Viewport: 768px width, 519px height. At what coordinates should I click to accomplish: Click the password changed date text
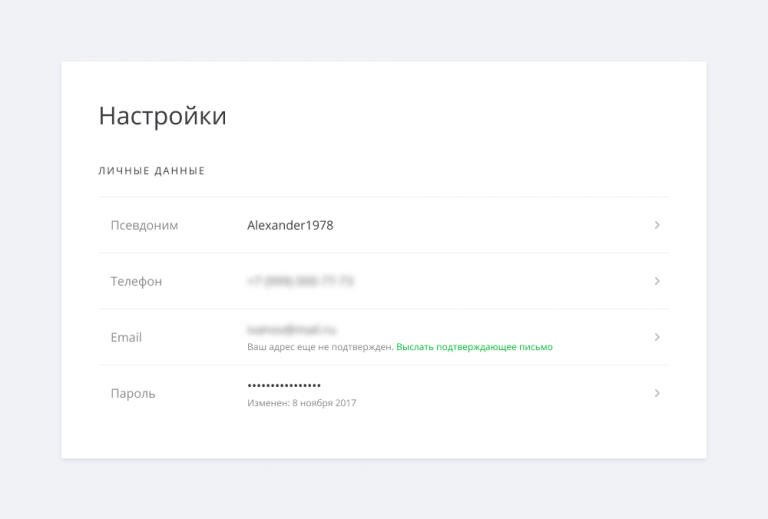point(301,403)
